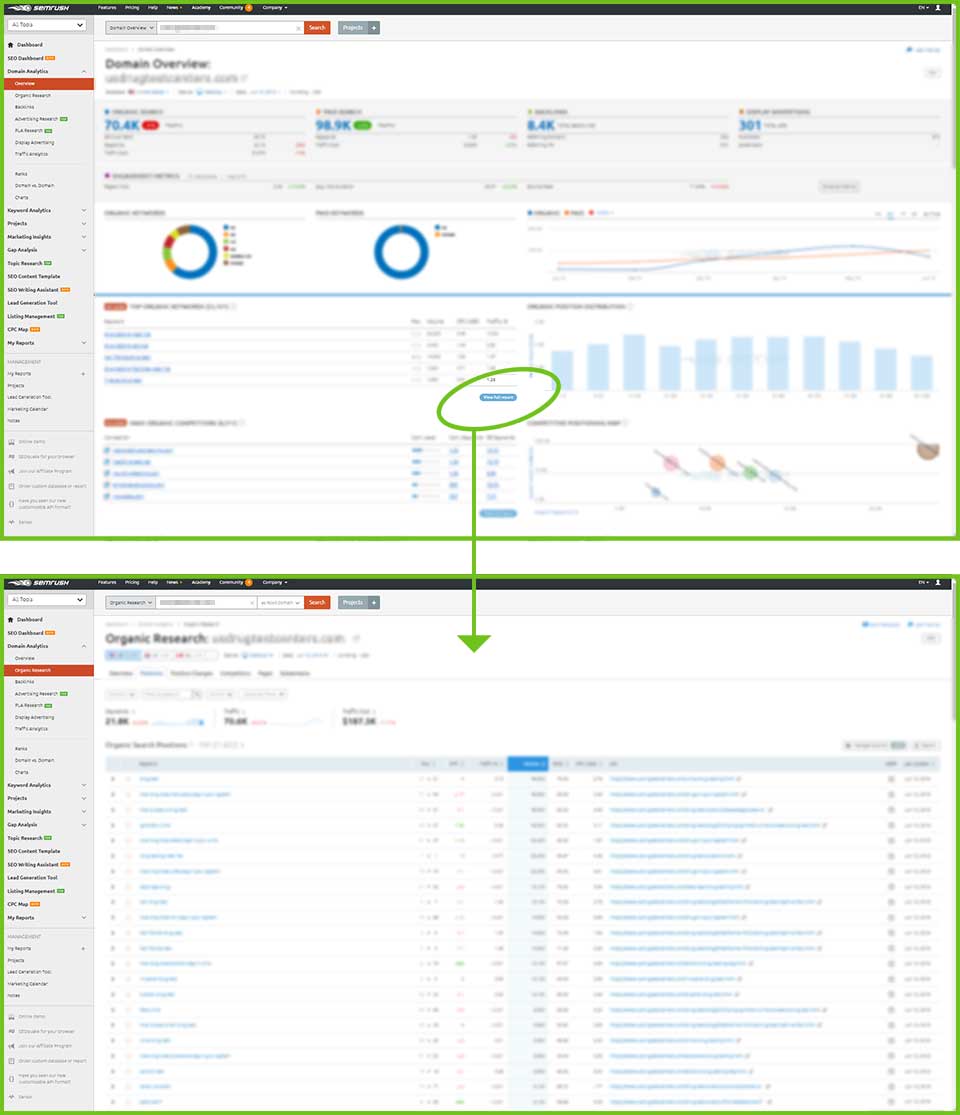Click plus icon beside Projects on Organic Research page
Viewport: 960px width, 1115px height.
coord(373,602)
